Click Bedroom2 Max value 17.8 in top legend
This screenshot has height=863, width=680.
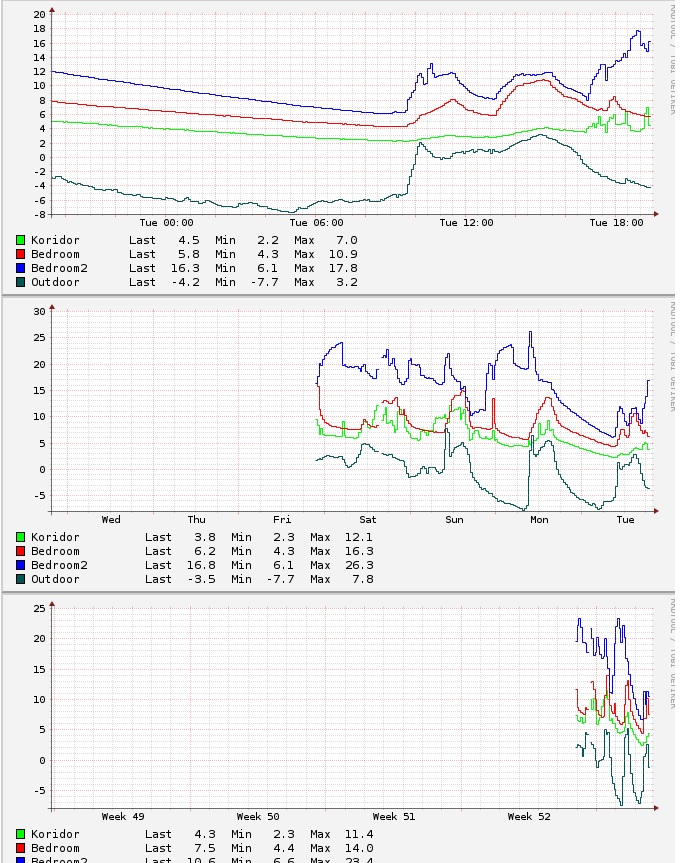pos(344,268)
